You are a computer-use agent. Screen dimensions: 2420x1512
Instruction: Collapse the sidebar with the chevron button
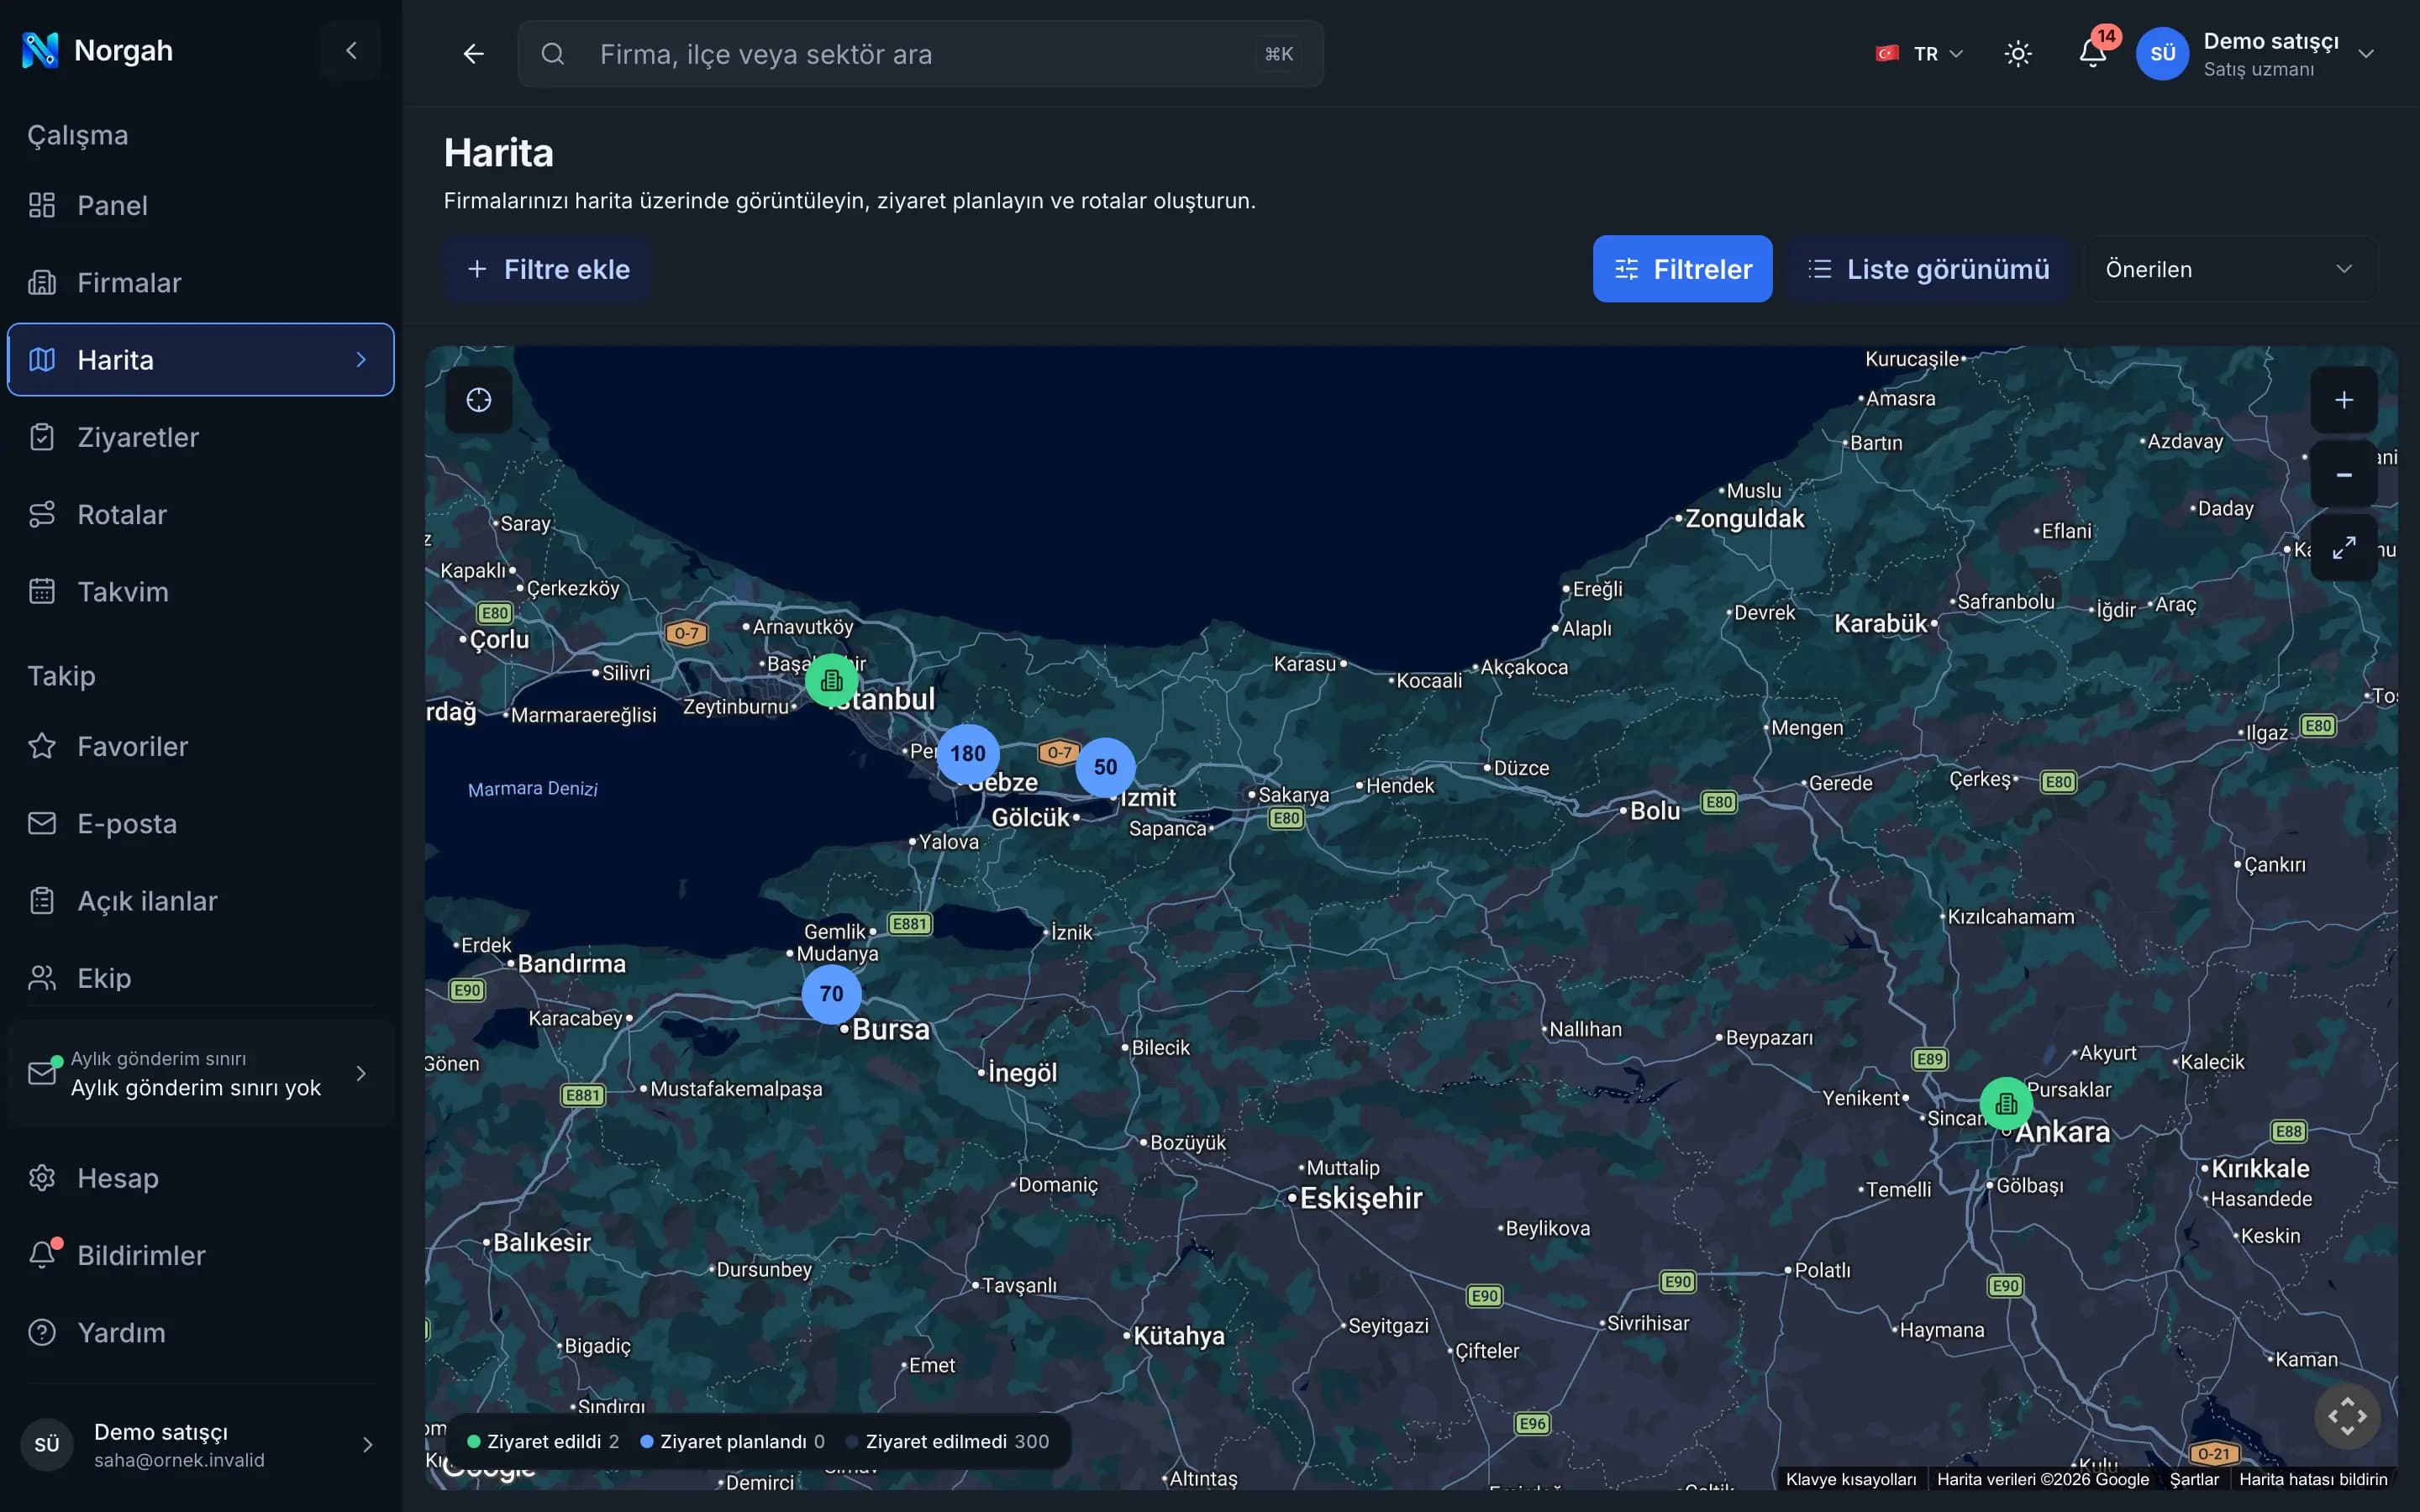click(351, 50)
